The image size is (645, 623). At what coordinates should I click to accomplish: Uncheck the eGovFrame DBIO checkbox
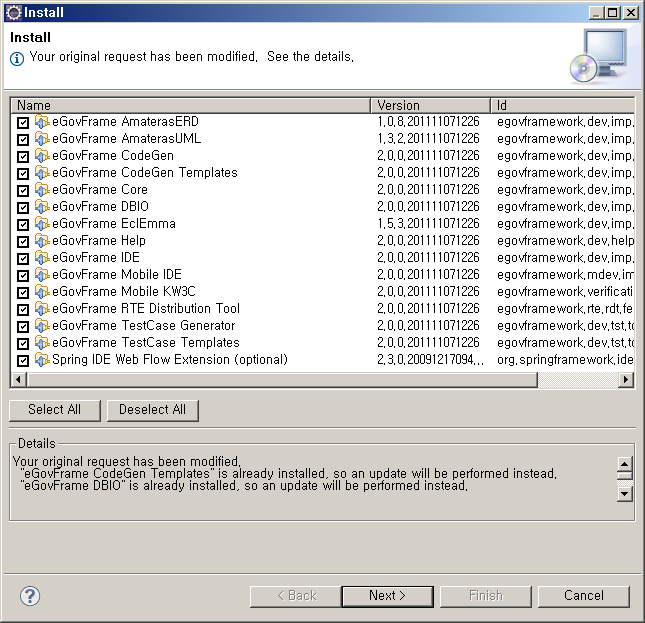[23, 207]
